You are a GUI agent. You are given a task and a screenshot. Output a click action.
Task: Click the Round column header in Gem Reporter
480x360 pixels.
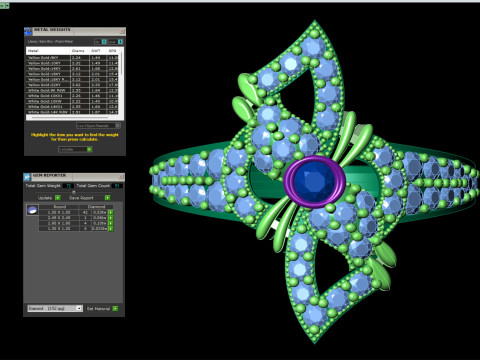[x=59, y=207]
